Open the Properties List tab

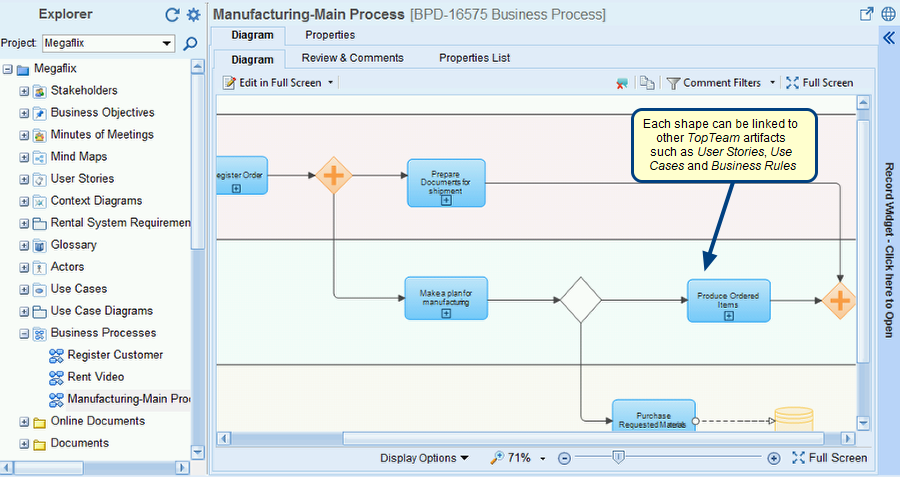tap(474, 58)
